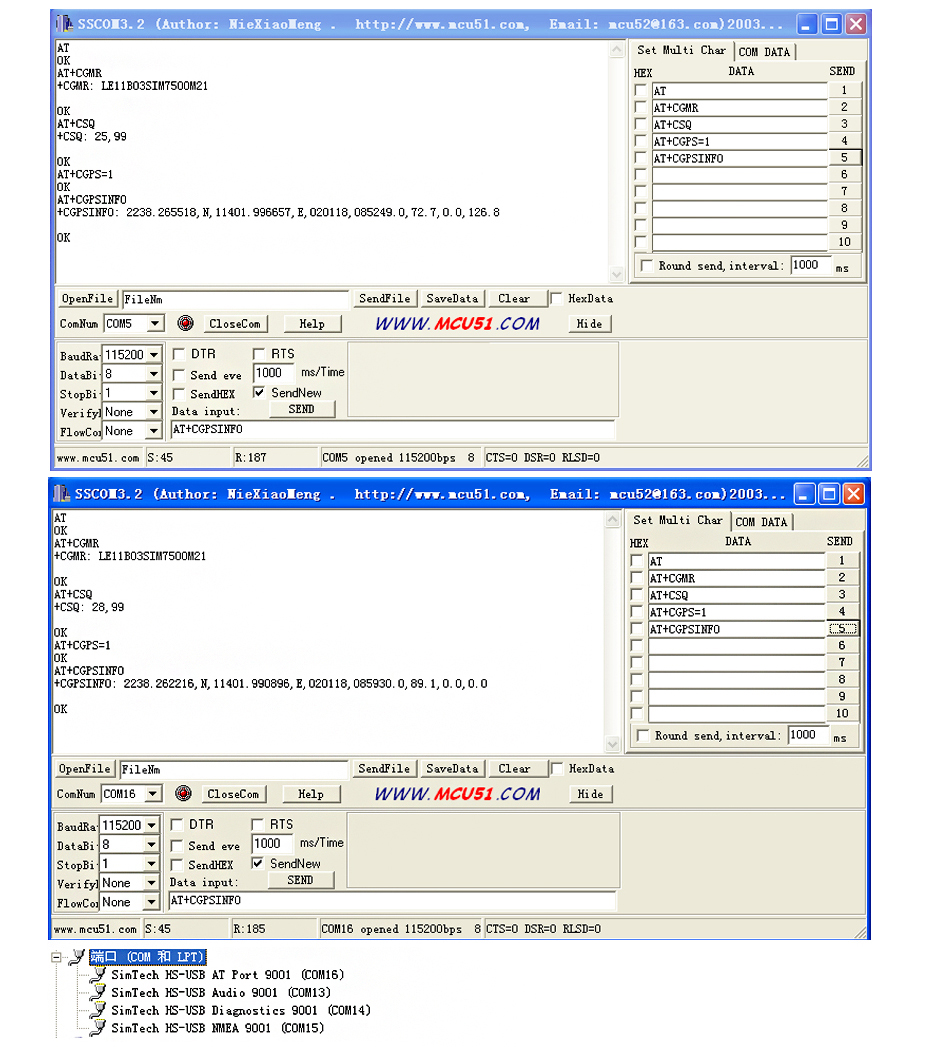The width and height of the screenshot is (930, 1047).
Task: Tick the HexData checkbox in the COM5 window
Action: click(555, 298)
